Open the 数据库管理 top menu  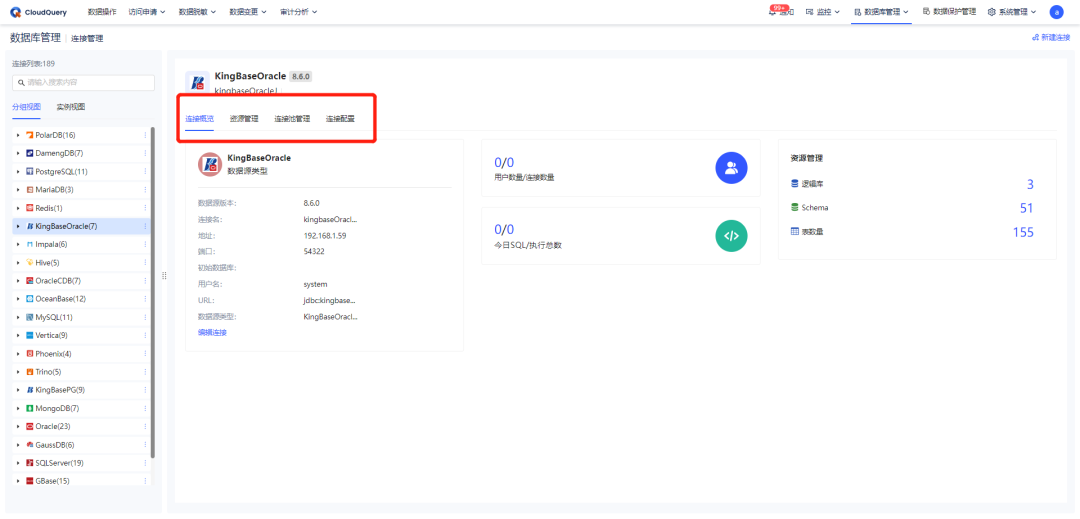[x=881, y=12]
